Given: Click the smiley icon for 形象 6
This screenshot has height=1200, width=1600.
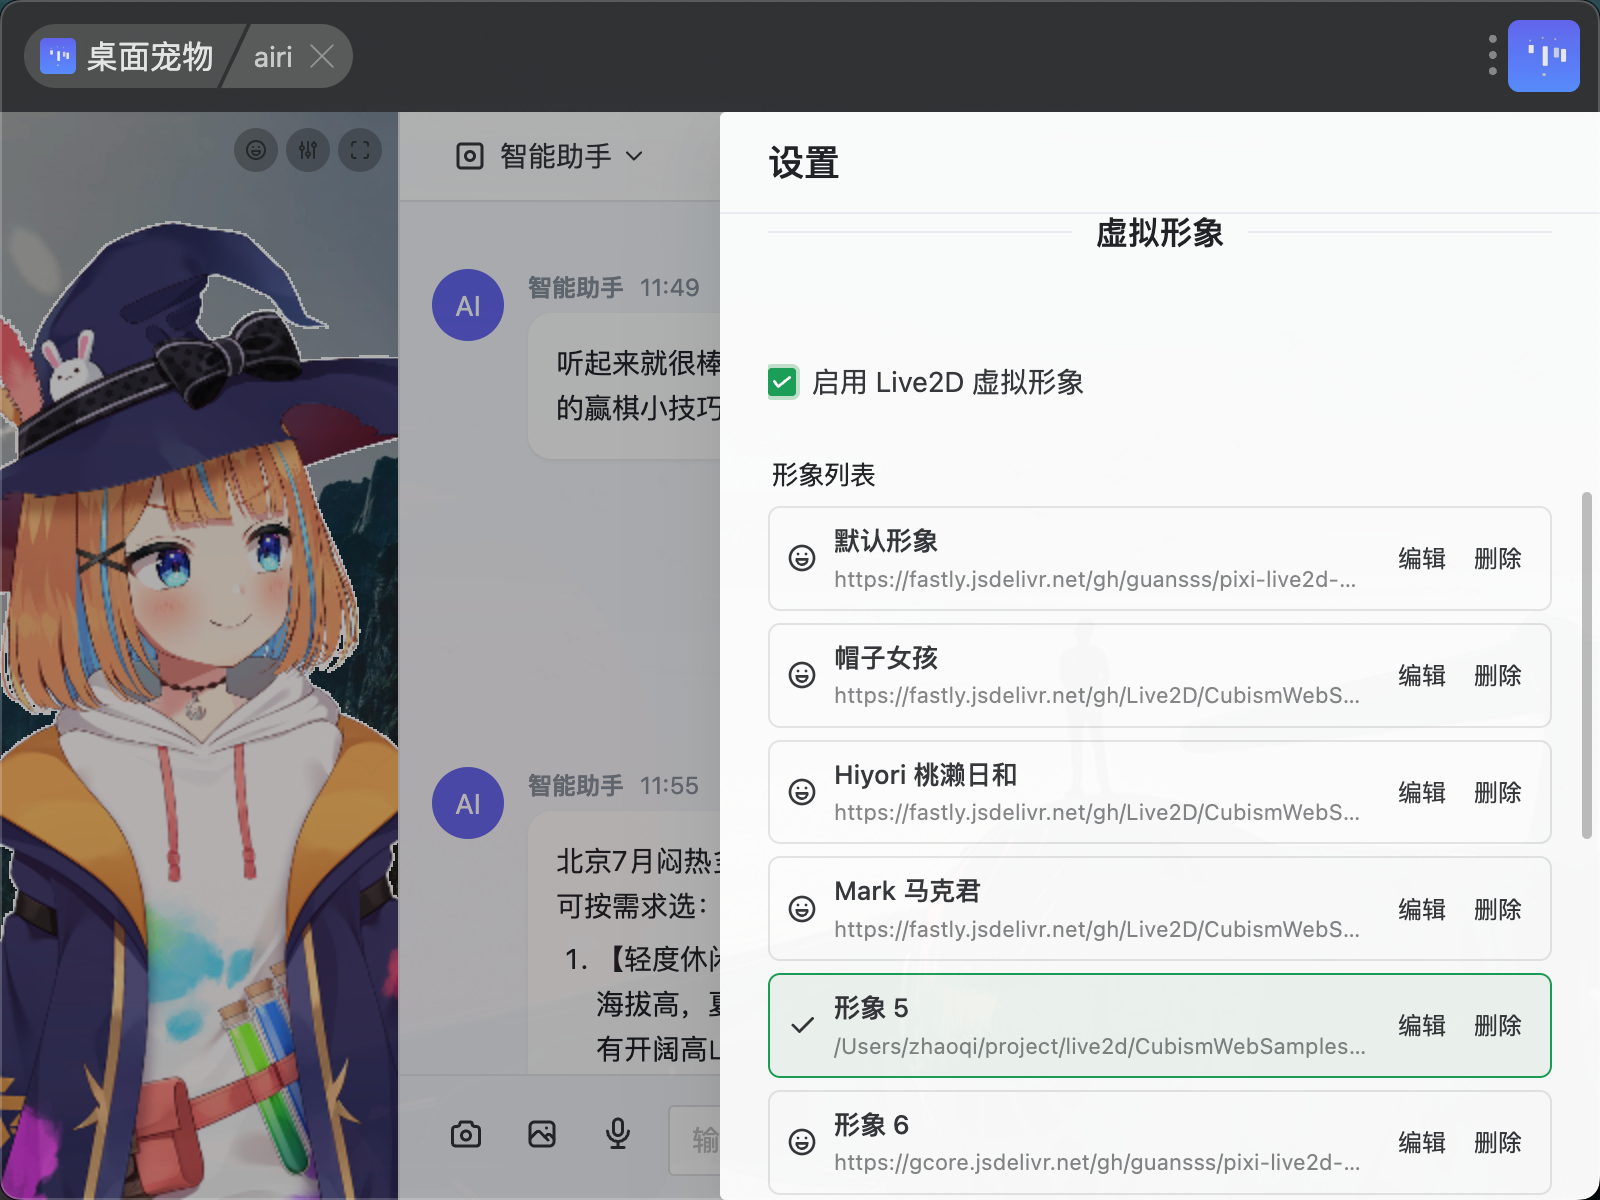Looking at the screenshot, I should pyautogui.click(x=802, y=1142).
